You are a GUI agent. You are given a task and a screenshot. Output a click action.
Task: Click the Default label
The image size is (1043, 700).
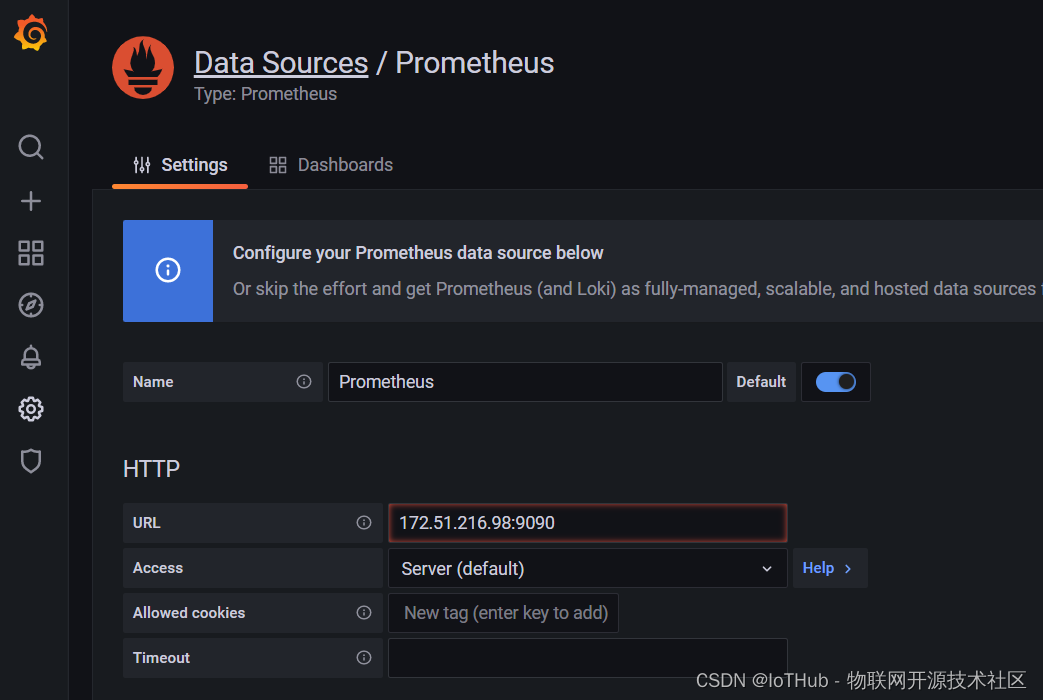point(761,382)
